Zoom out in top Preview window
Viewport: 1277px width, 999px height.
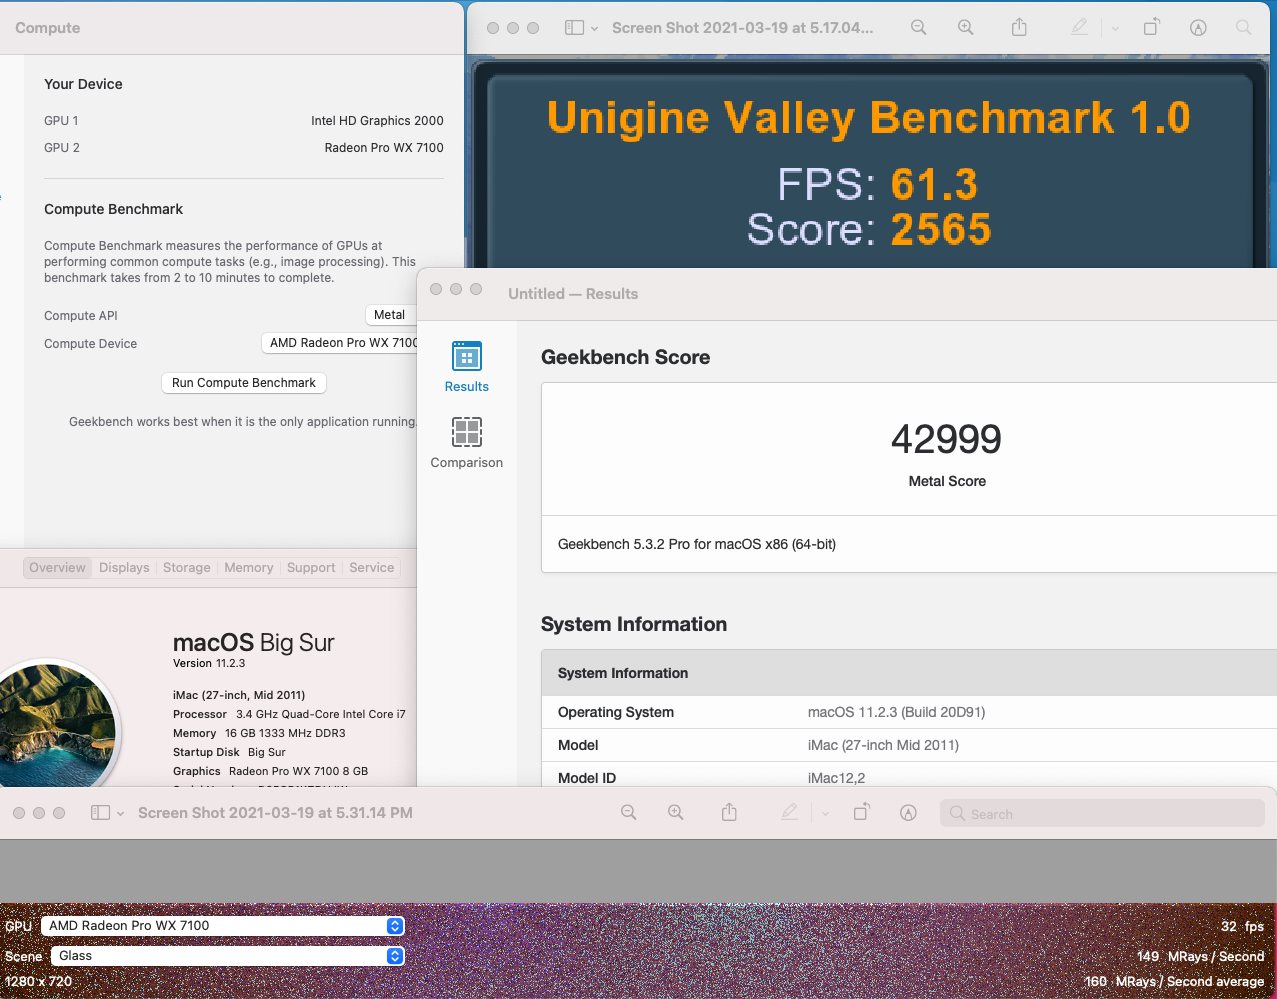click(919, 28)
